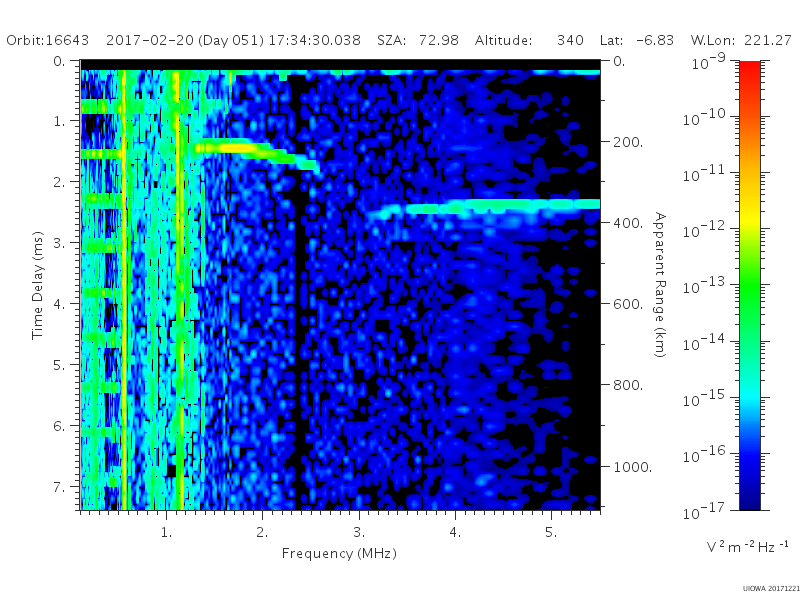
Task: Select the 1. tick on Time Delay axis
Action: (x=59, y=121)
